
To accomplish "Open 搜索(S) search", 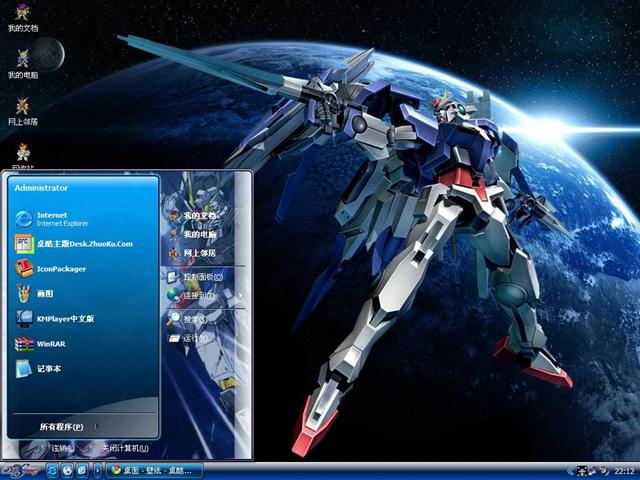I will [188, 319].
